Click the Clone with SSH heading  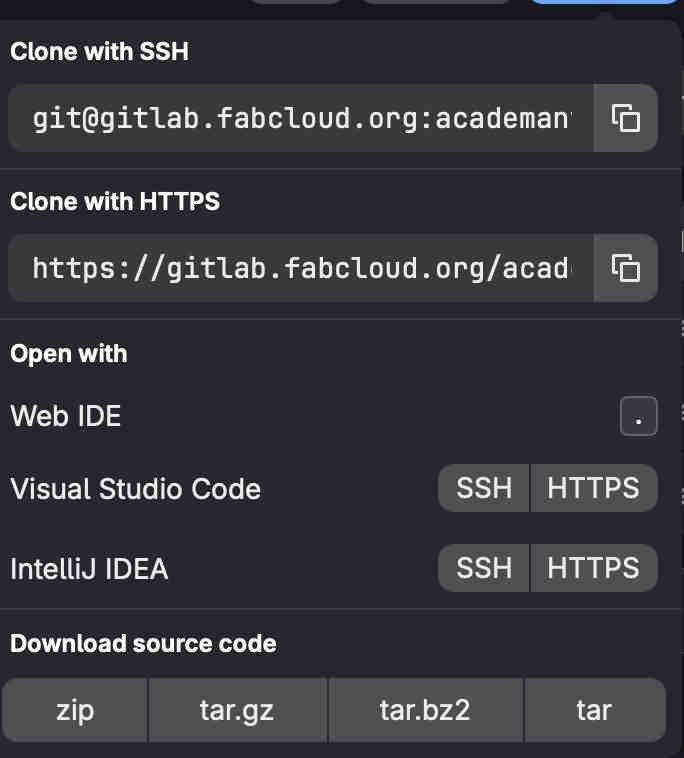pyautogui.click(x=99, y=52)
